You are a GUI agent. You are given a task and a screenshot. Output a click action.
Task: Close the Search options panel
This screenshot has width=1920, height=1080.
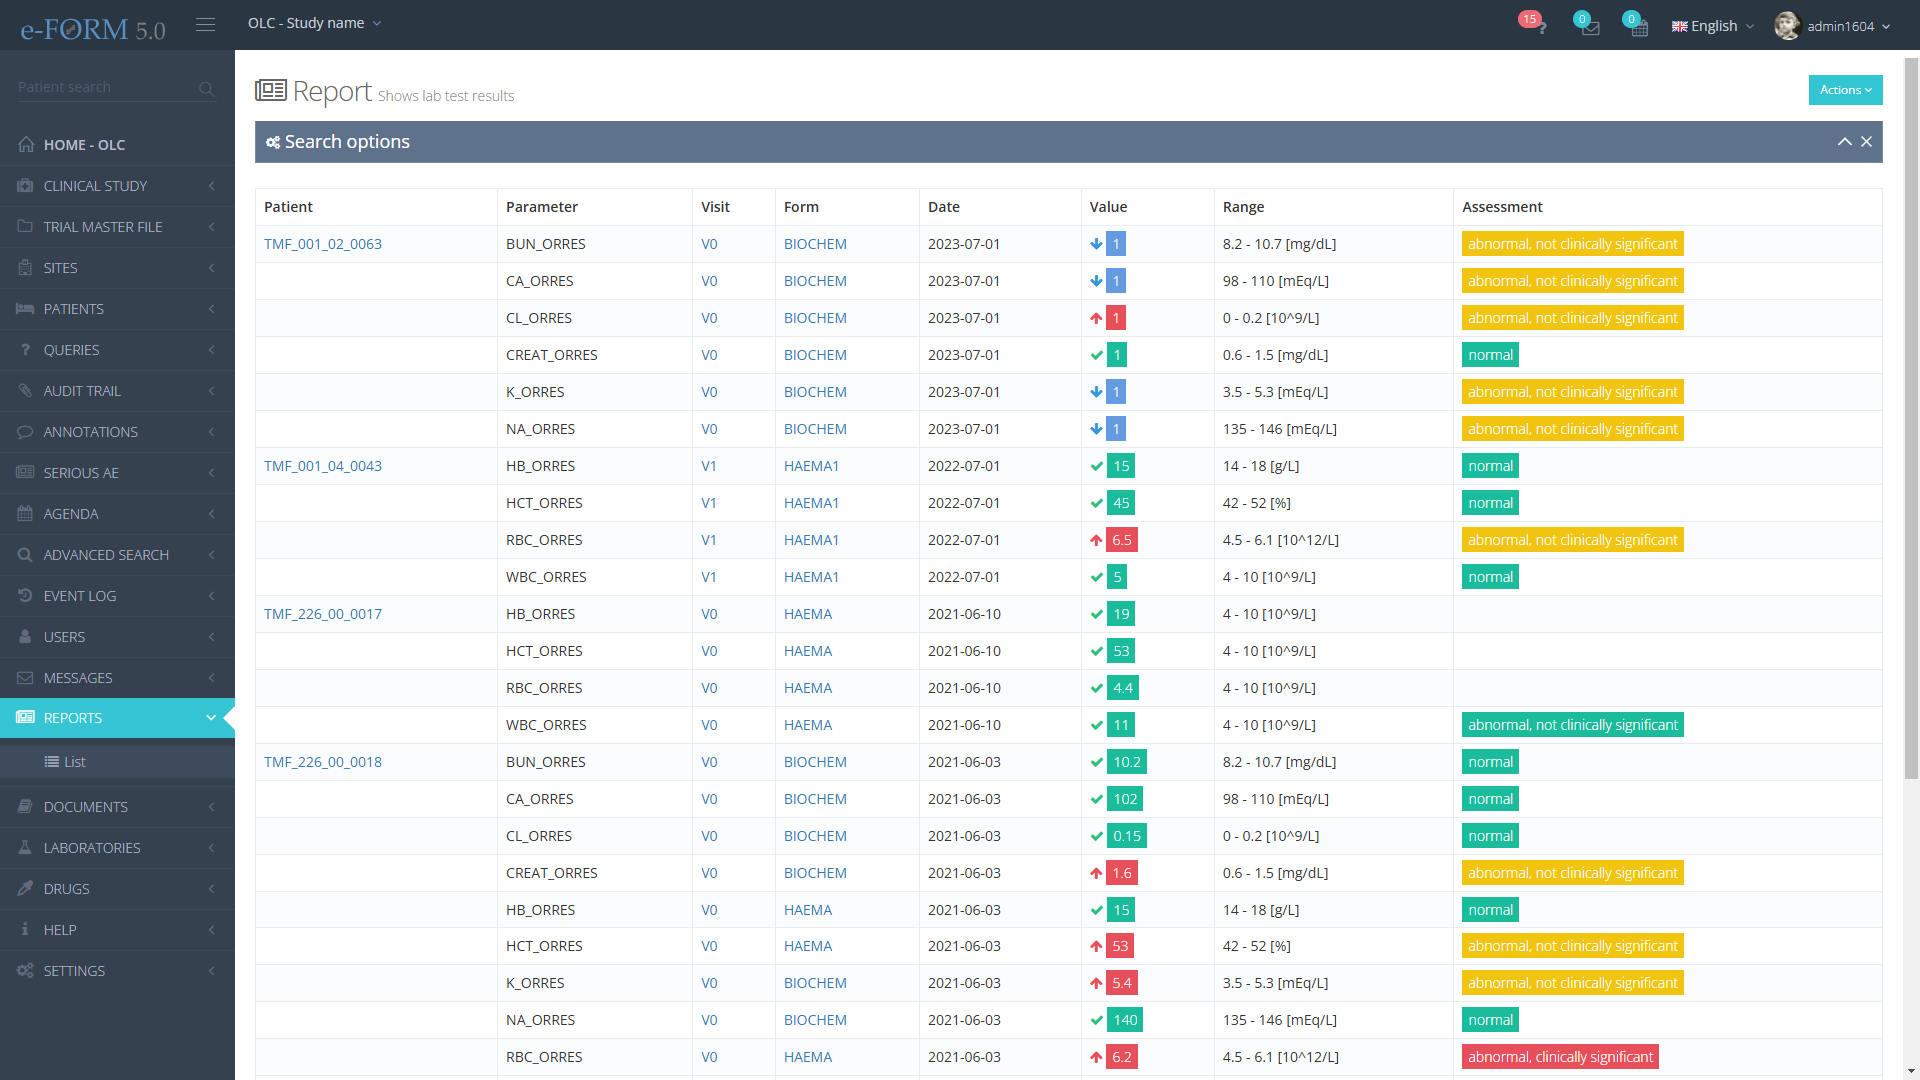pyautogui.click(x=1866, y=142)
